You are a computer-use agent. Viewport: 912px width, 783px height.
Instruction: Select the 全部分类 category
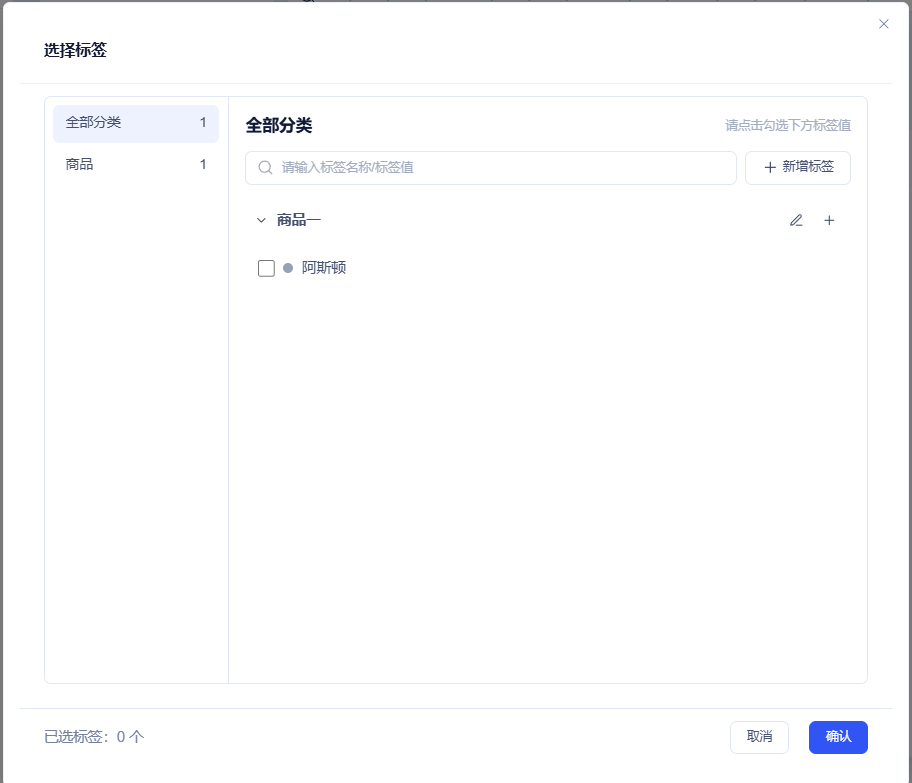tap(136, 123)
